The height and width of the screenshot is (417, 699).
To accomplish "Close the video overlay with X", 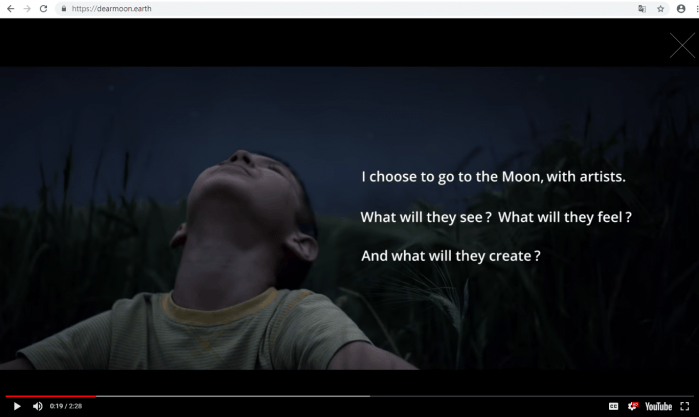I will point(682,45).
